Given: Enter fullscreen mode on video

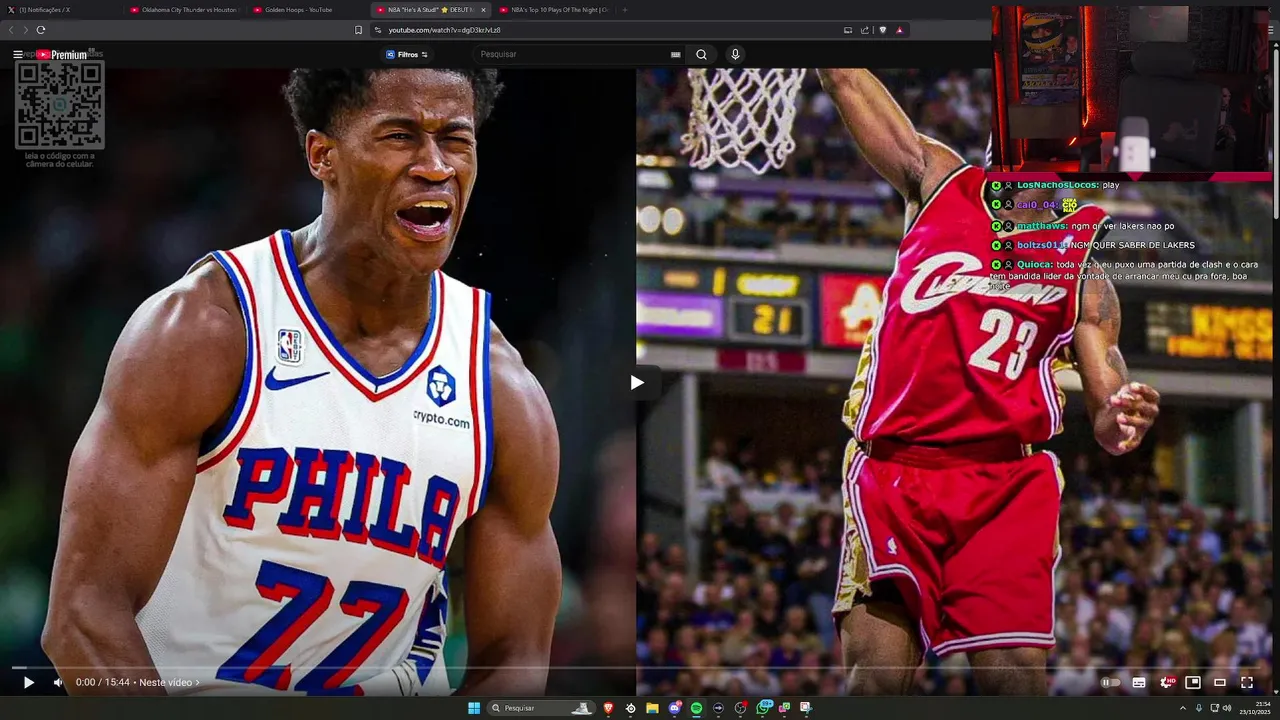Looking at the screenshot, I should (1247, 682).
